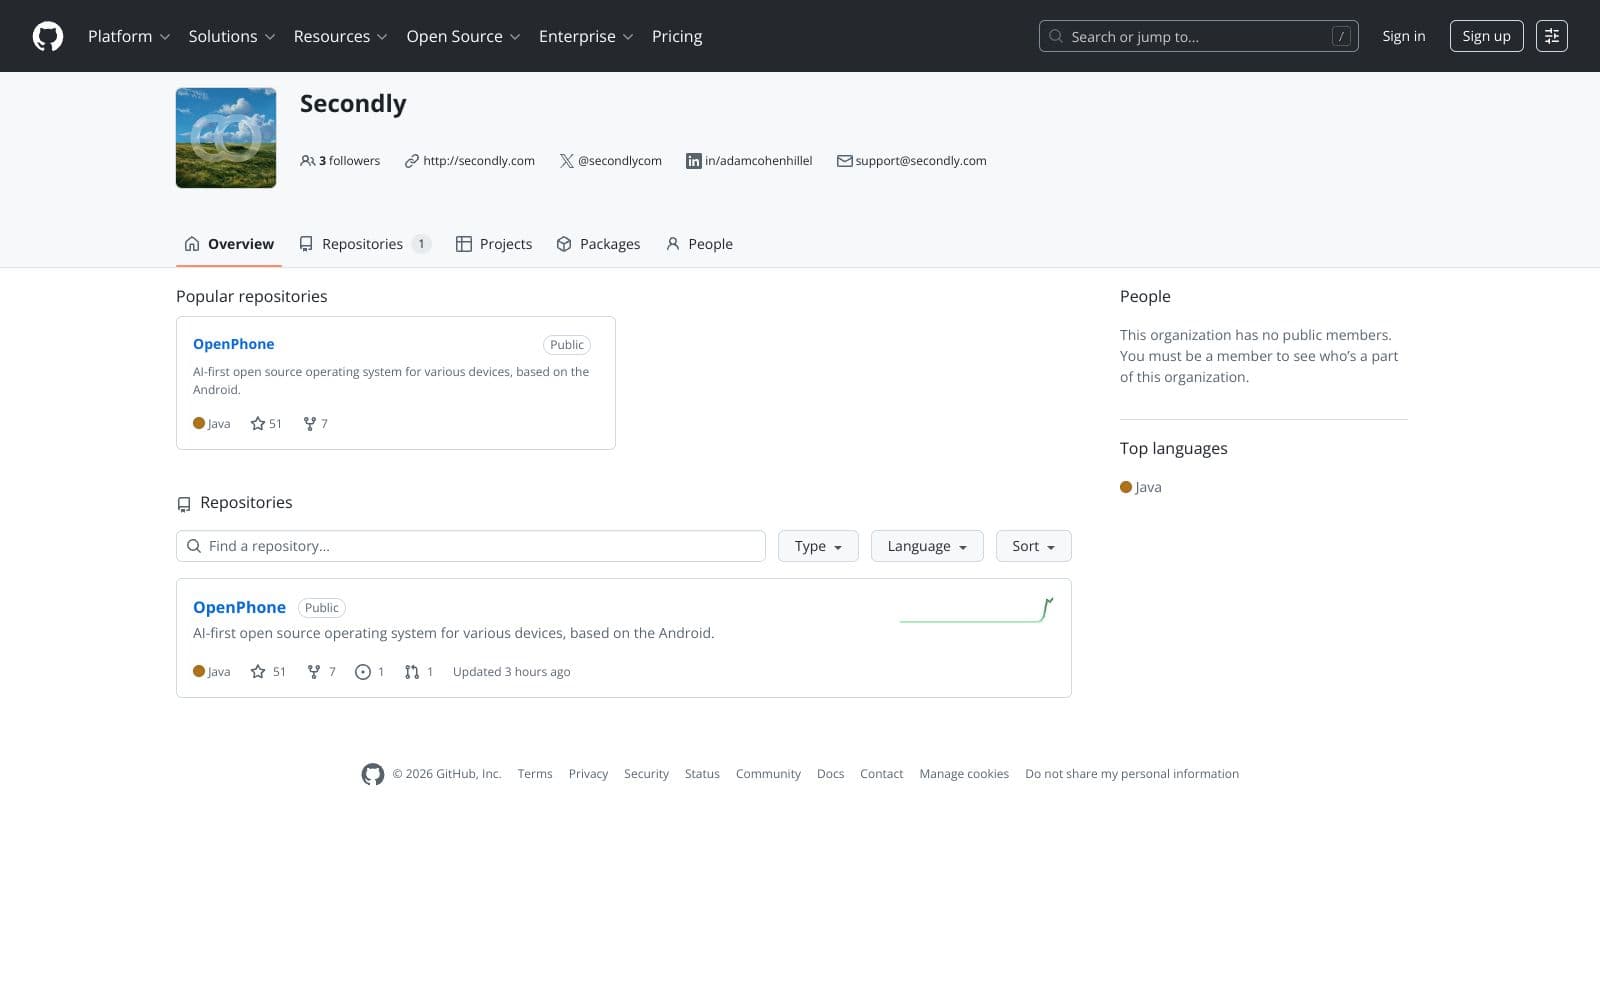Open the Privacy footer link

[x=588, y=774]
